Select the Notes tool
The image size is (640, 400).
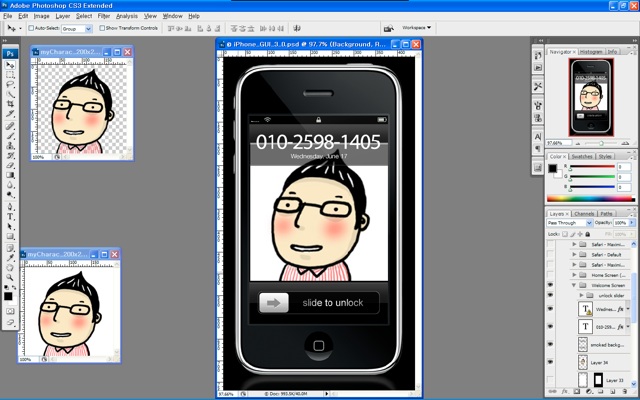coord(10,248)
